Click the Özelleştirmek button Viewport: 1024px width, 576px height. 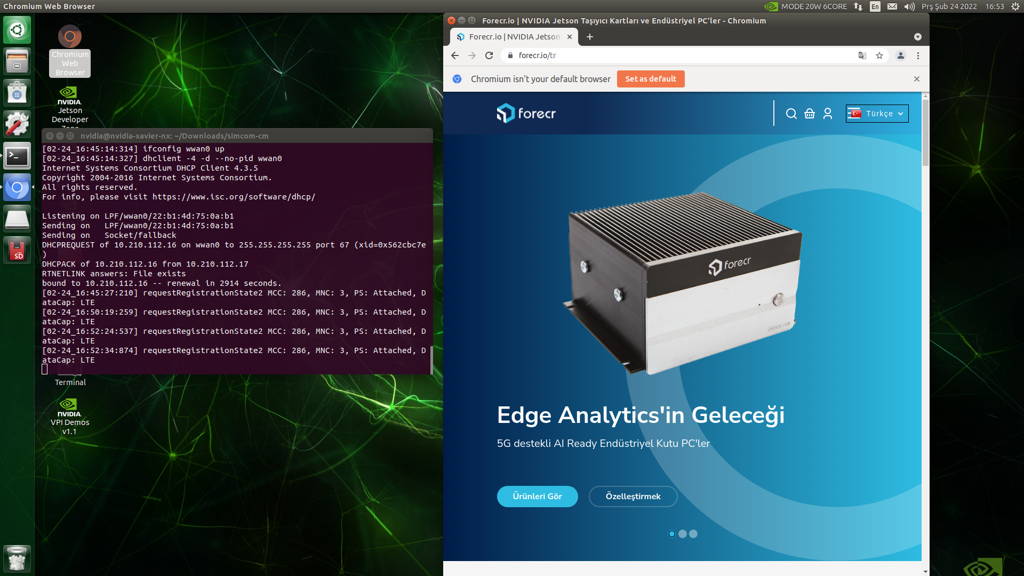633,496
